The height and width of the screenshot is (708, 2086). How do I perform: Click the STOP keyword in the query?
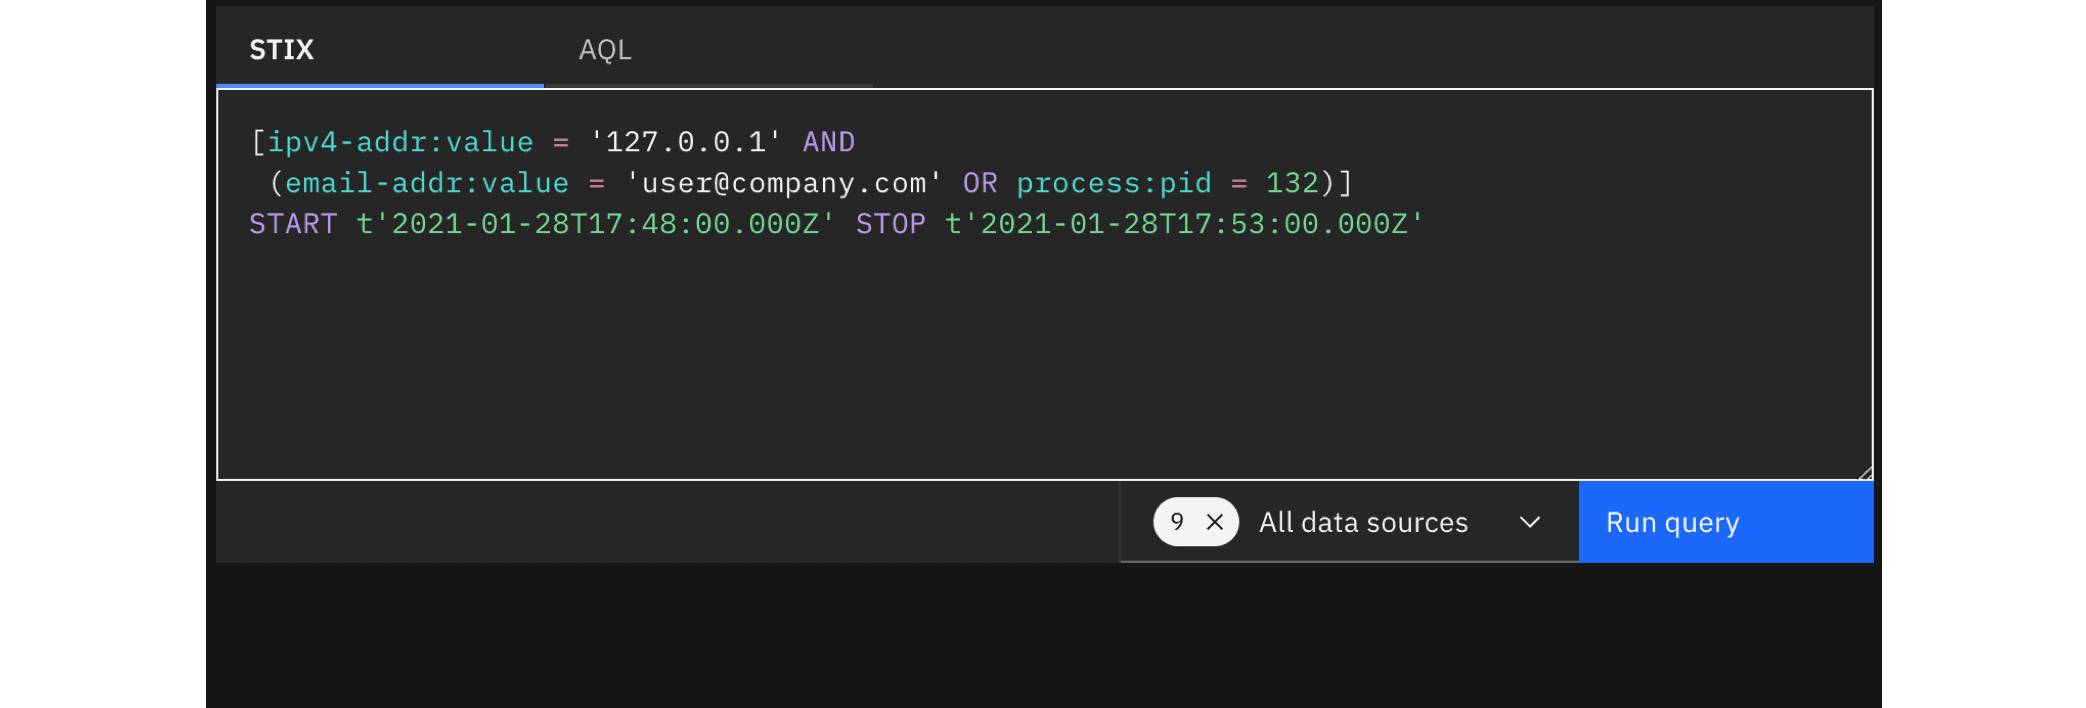point(891,224)
